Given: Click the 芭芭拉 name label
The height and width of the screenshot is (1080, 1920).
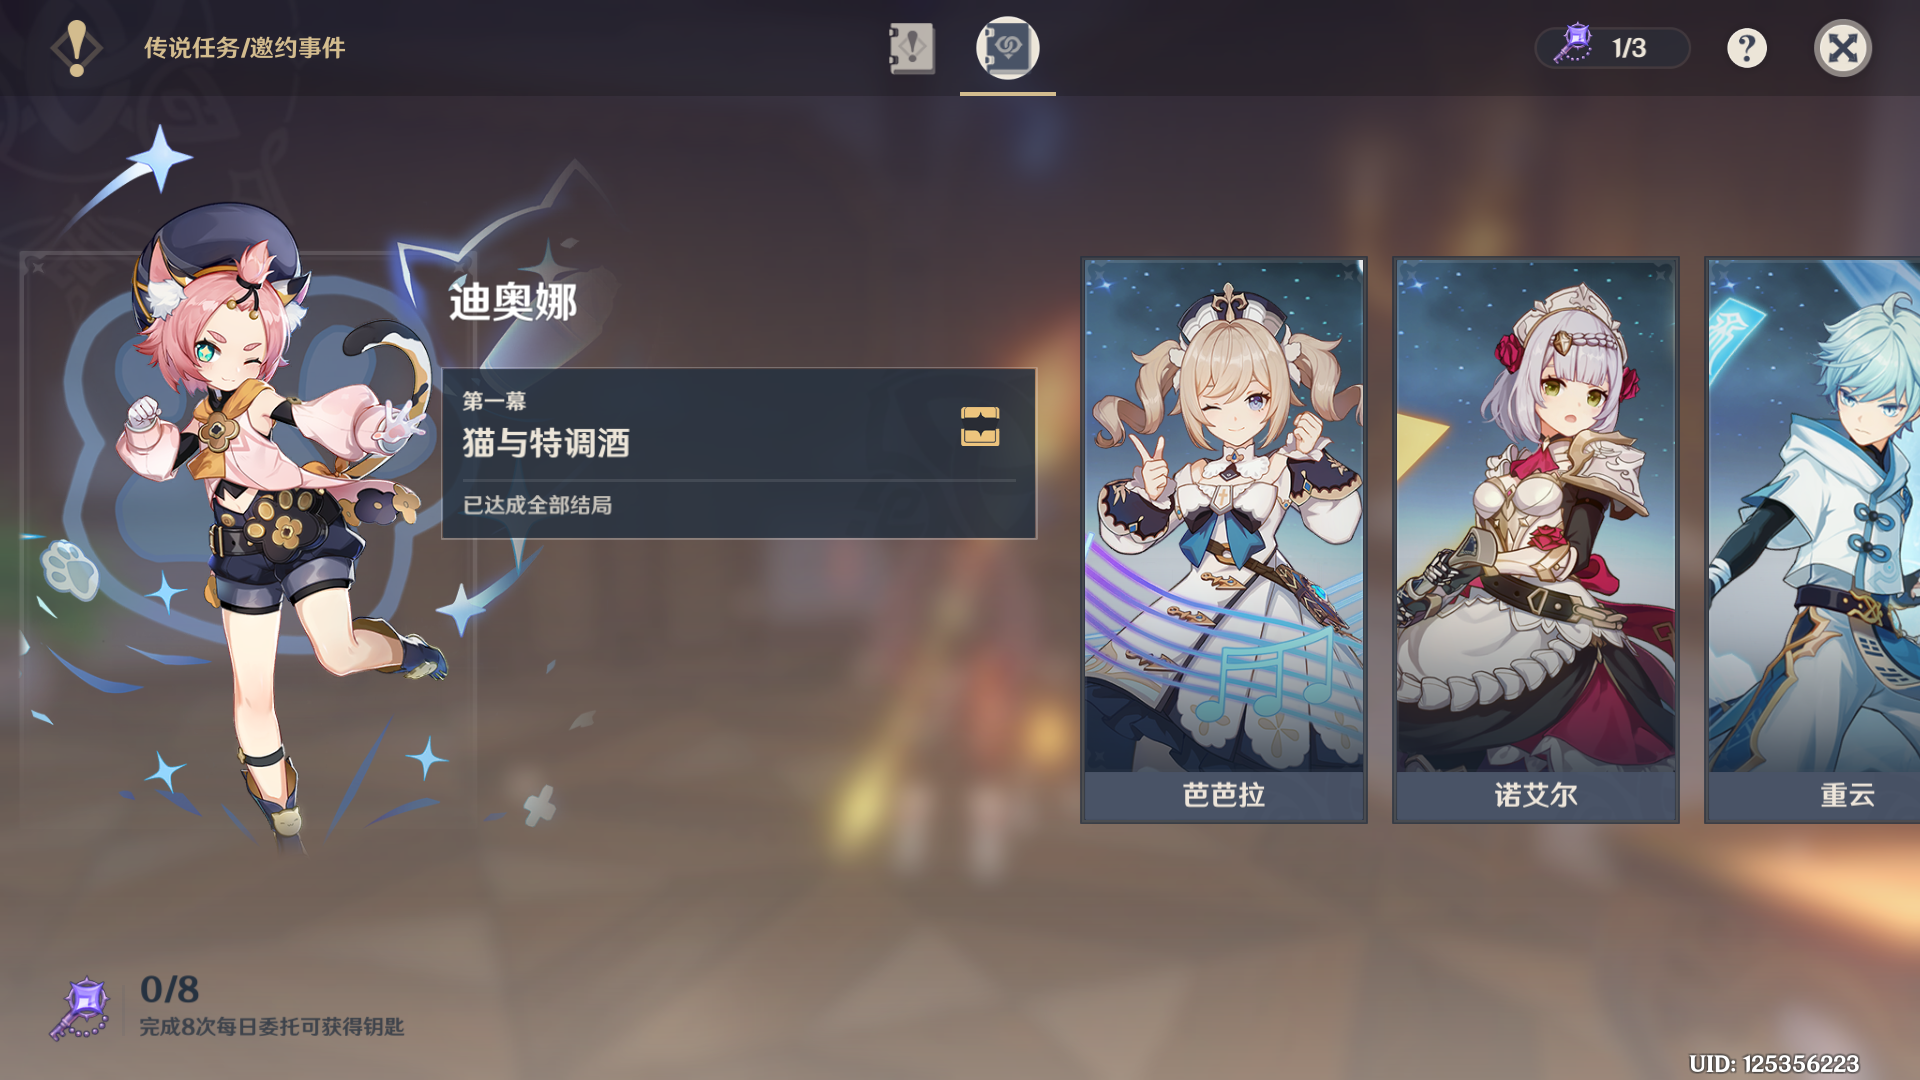Looking at the screenshot, I should (x=1224, y=795).
